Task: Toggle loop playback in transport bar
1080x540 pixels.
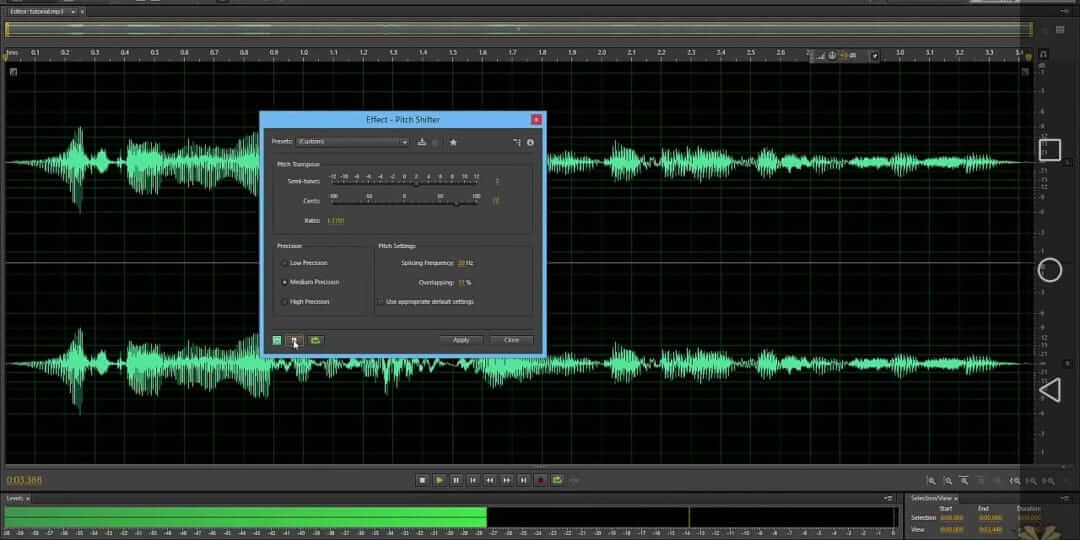Action: pos(557,480)
